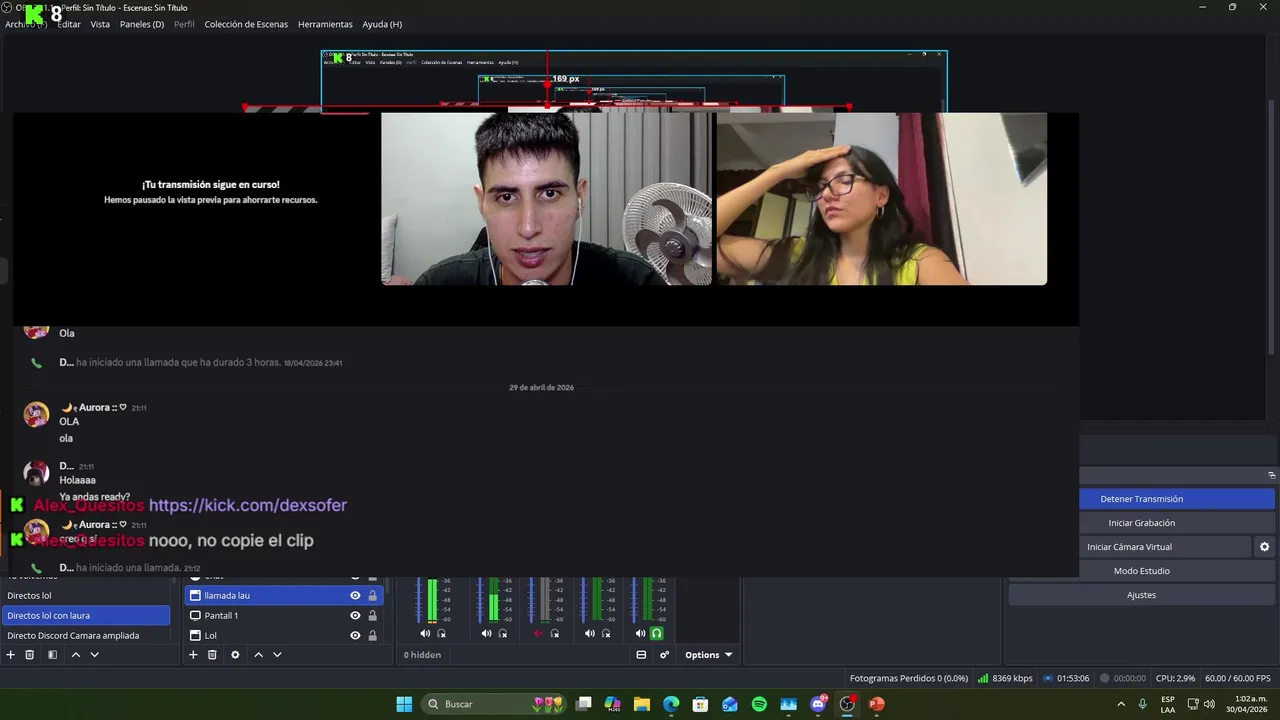Switch the audio mixer layout icon

641,655
